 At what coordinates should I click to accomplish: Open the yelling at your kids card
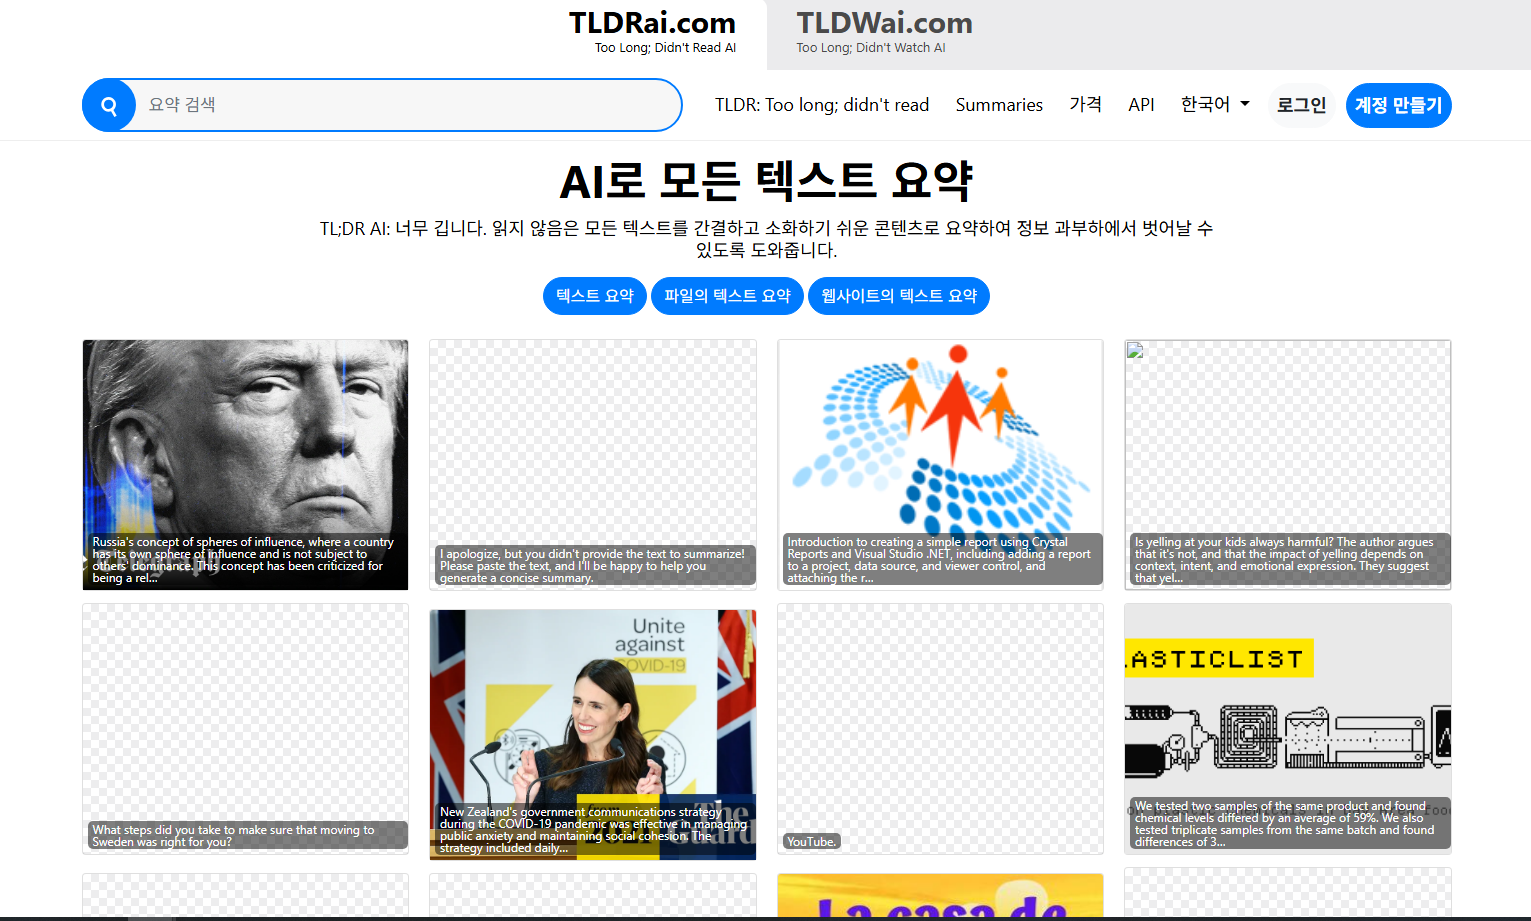(1288, 465)
